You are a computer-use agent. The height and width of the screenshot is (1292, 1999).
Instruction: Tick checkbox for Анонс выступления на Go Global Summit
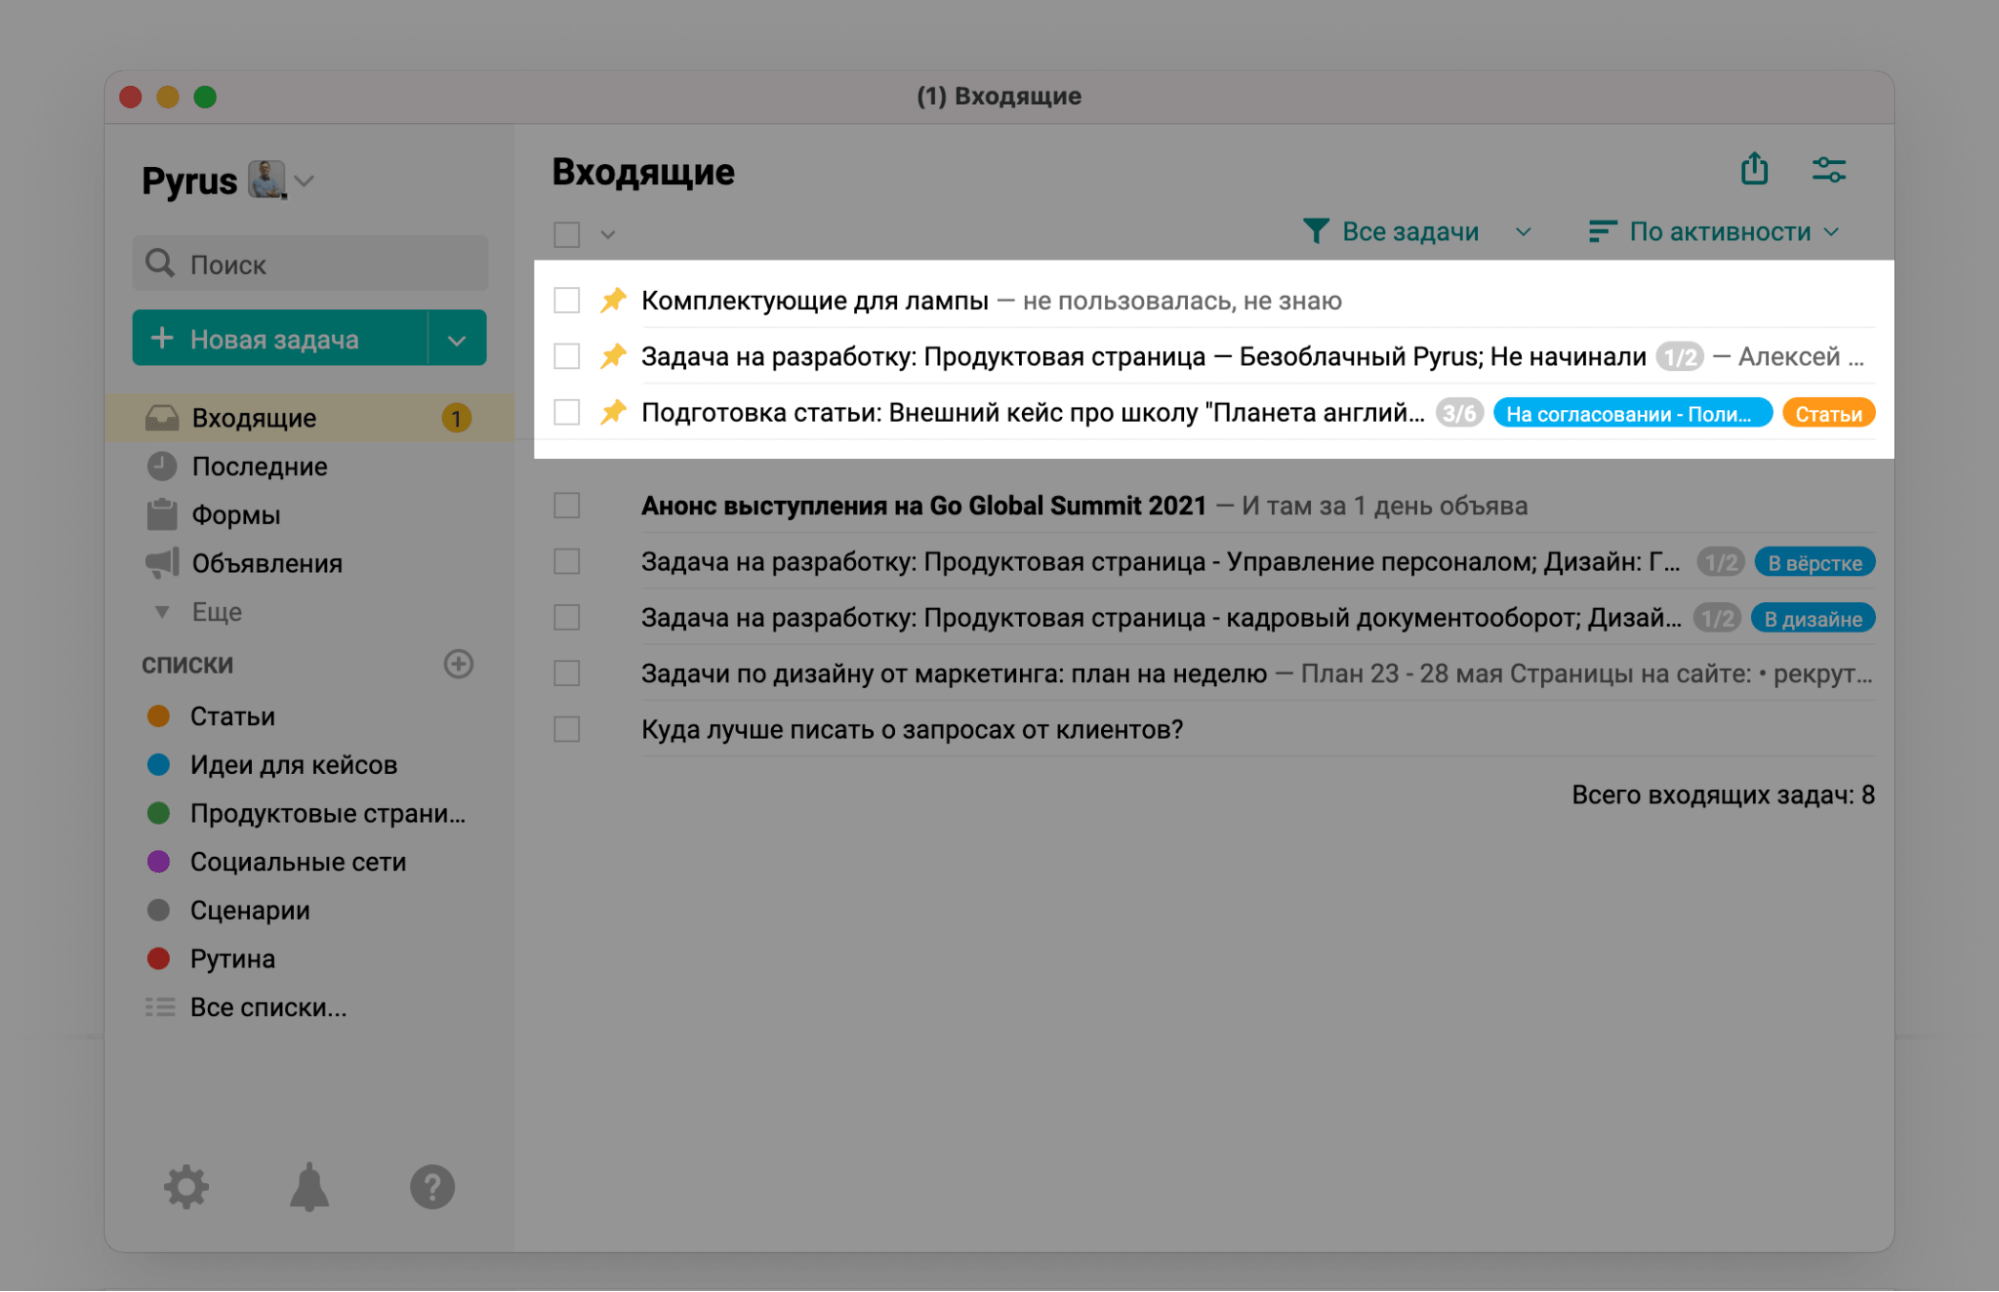click(x=567, y=505)
